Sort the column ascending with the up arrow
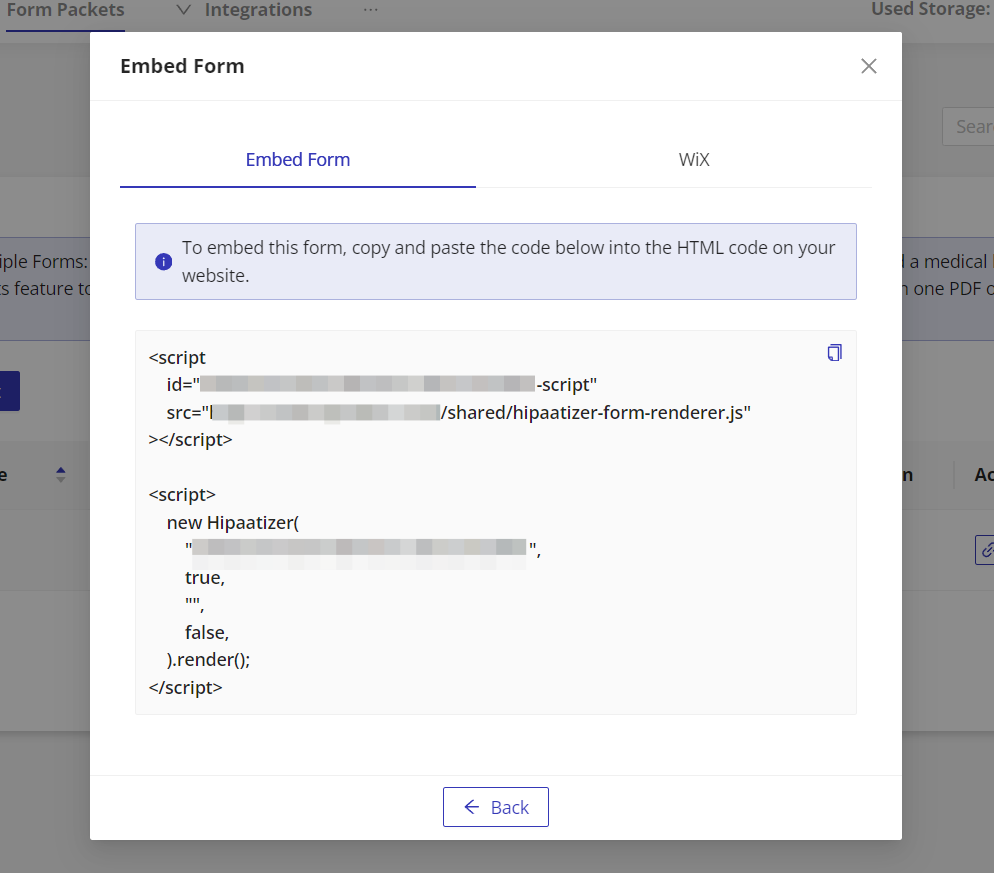 (x=60, y=469)
